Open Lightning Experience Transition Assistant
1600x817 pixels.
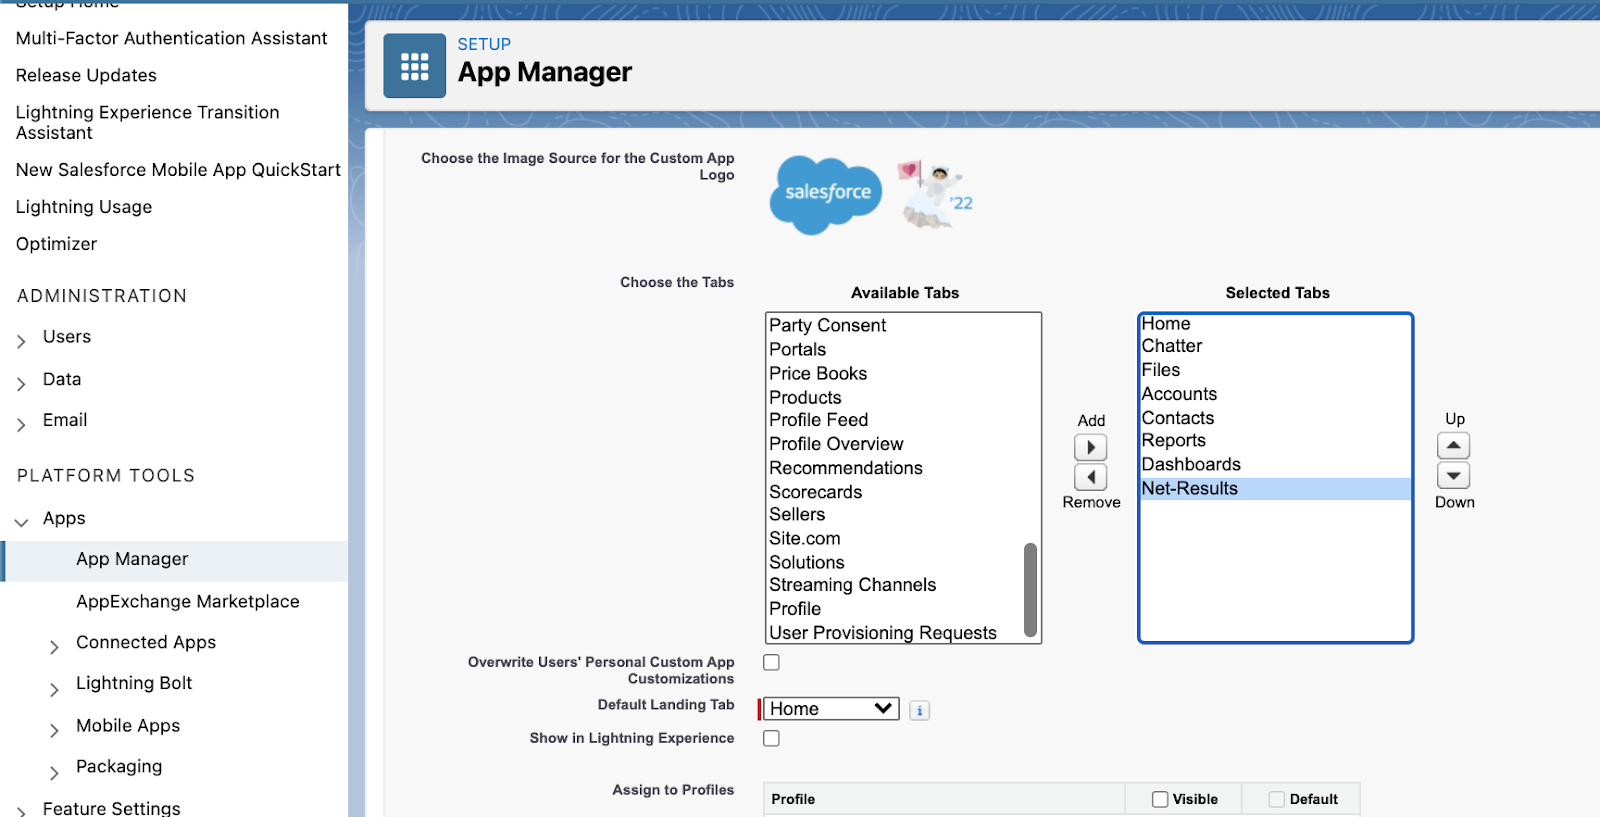(x=147, y=122)
